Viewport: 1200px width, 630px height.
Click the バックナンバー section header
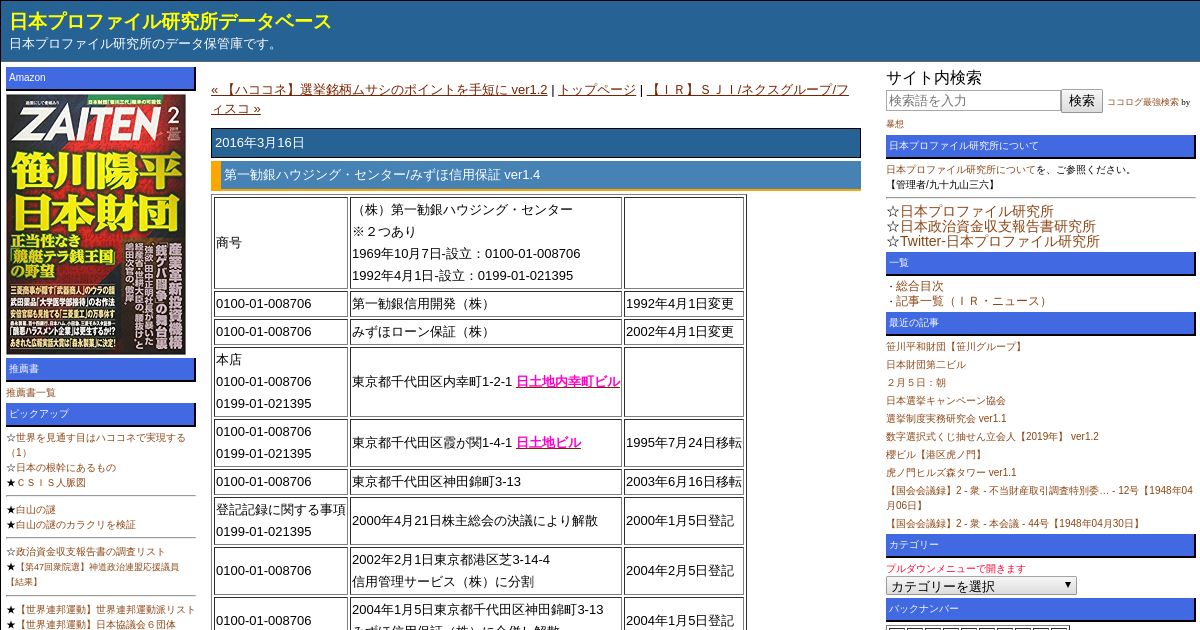click(x=1040, y=609)
